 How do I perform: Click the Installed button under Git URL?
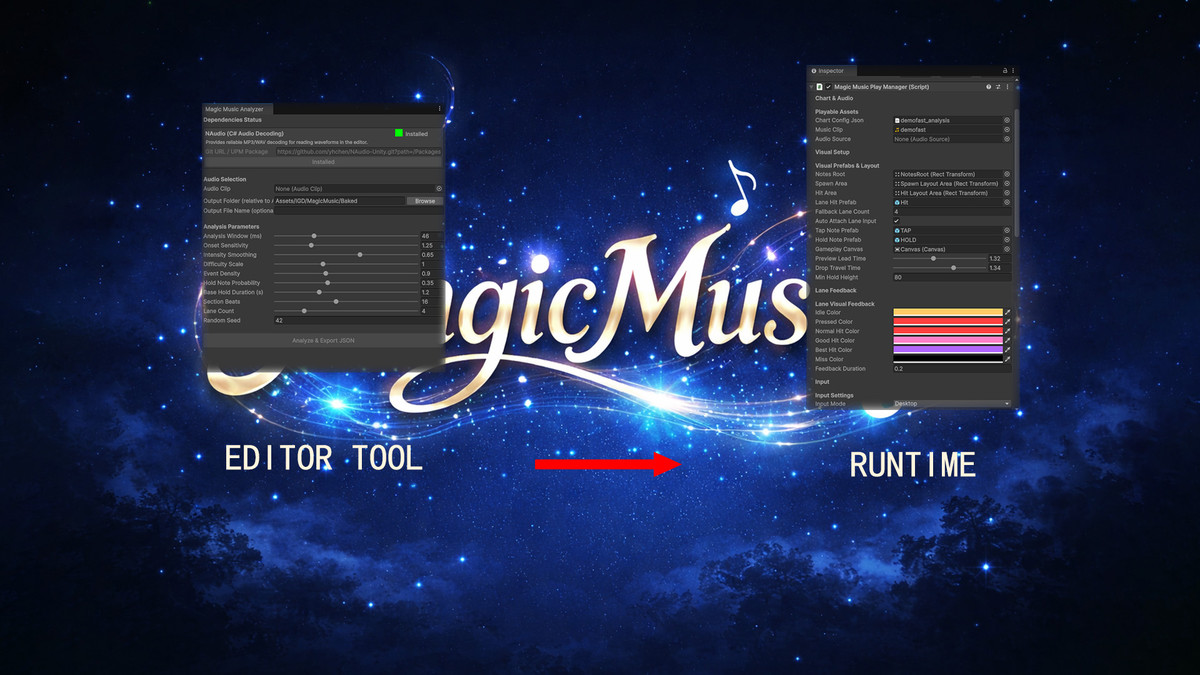tap(323, 162)
